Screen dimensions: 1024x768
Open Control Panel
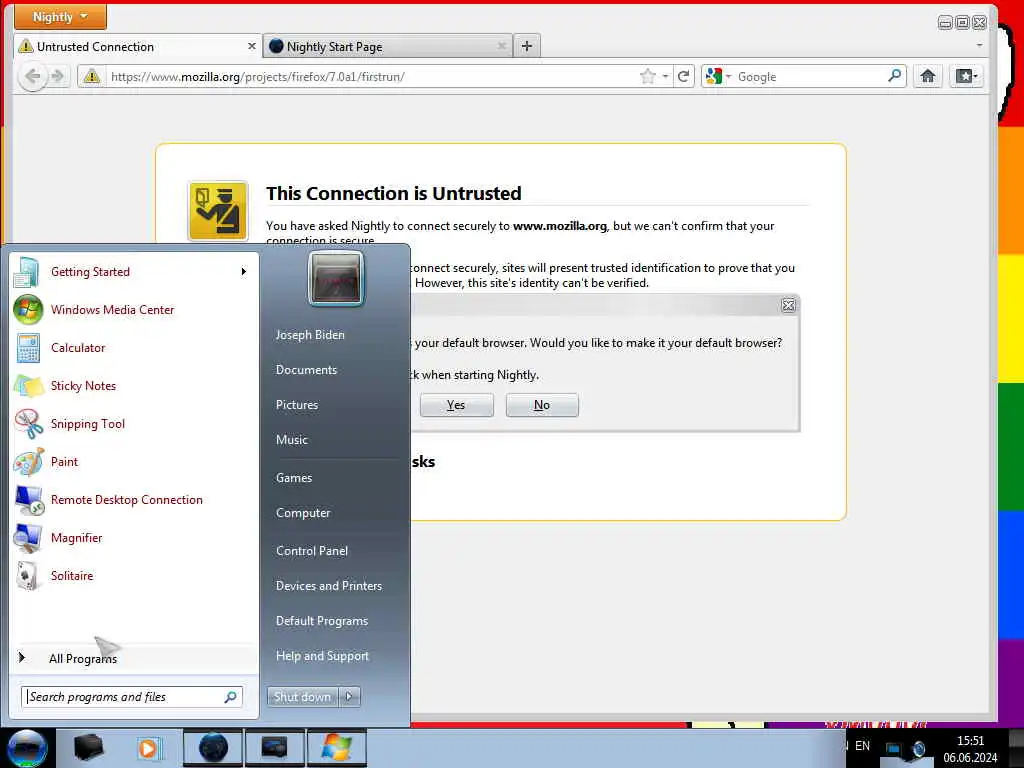click(x=312, y=551)
